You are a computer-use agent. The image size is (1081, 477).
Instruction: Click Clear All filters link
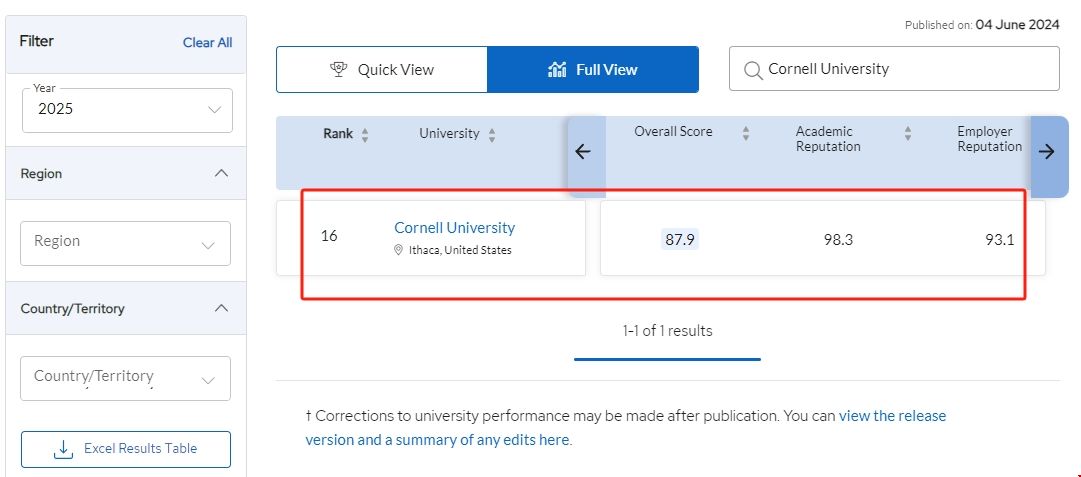(207, 42)
